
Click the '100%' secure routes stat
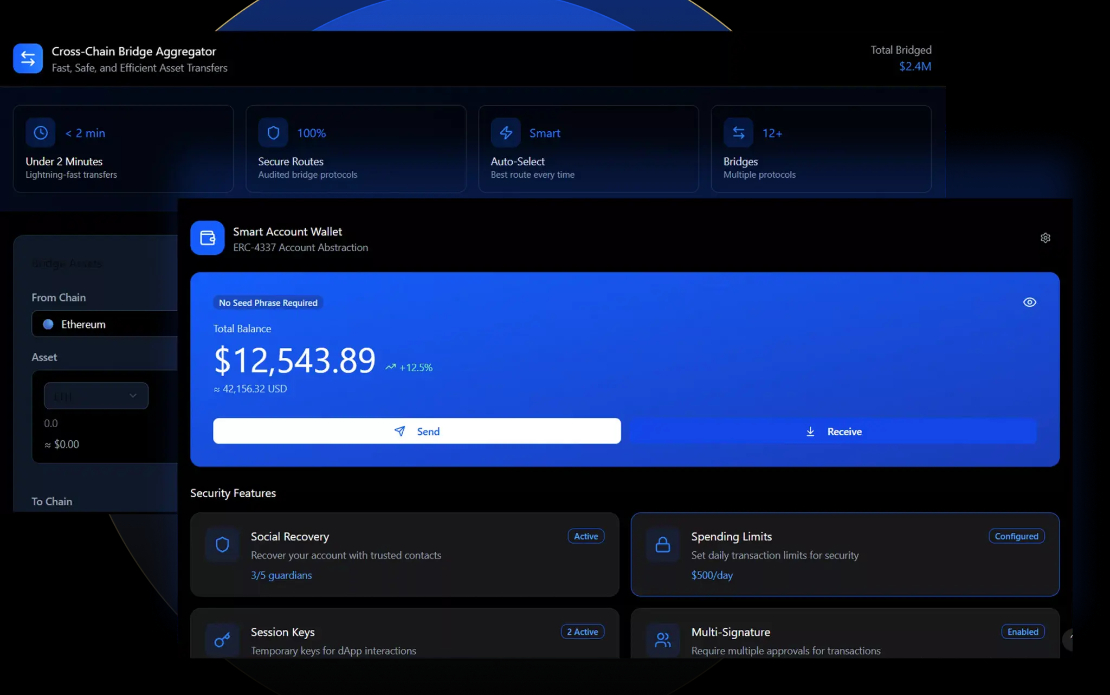[x=311, y=132]
